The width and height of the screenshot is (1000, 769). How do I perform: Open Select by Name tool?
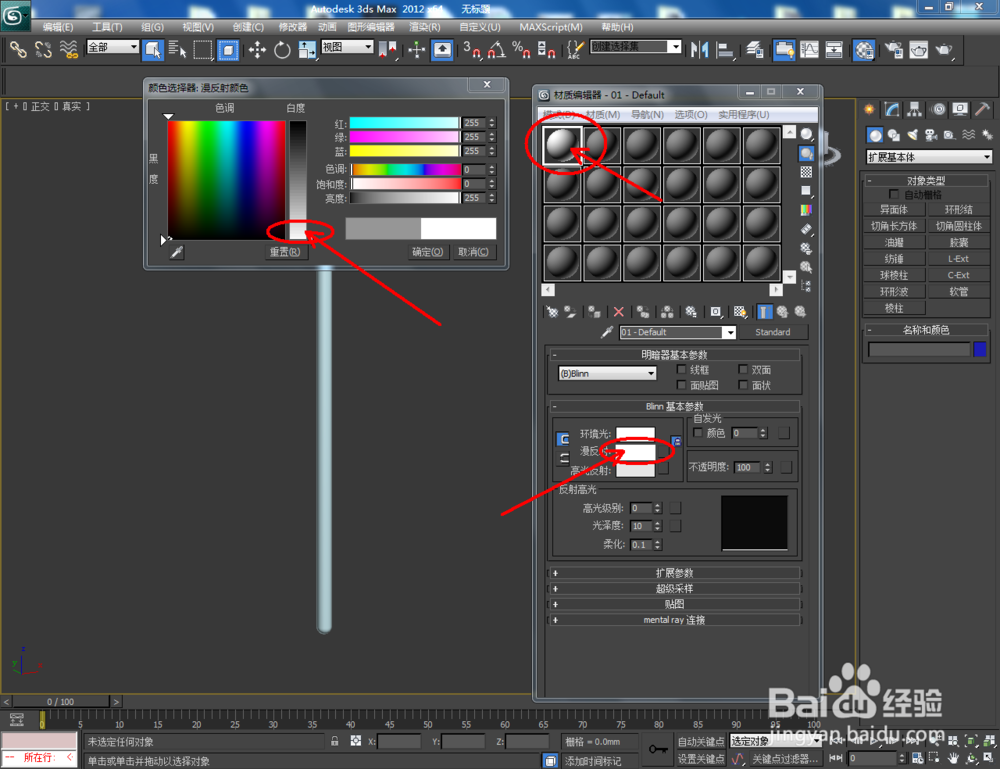pyautogui.click(x=177, y=50)
